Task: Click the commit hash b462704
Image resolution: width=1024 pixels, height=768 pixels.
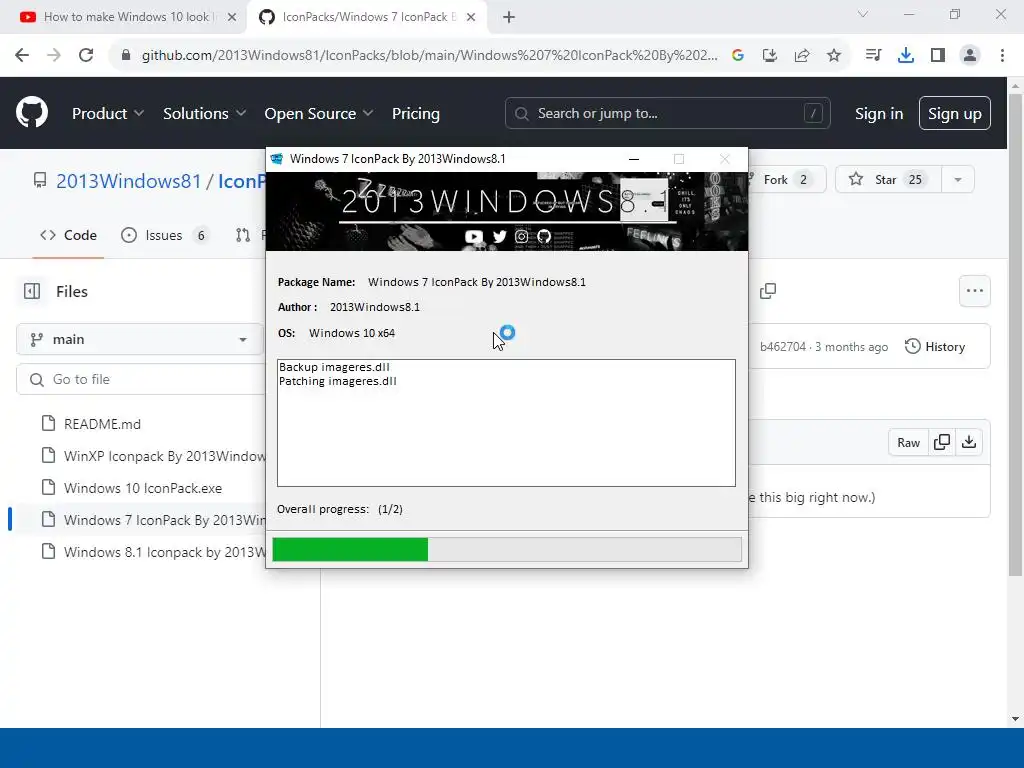Action: point(782,347)
